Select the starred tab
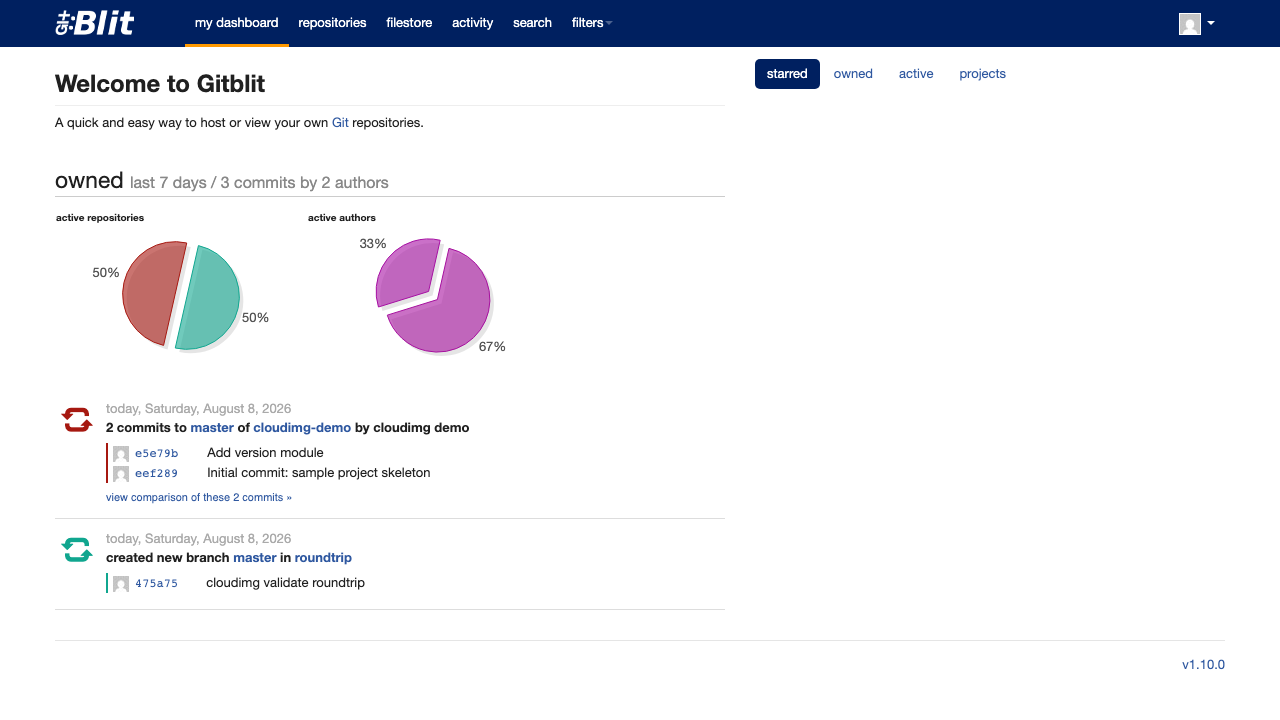This screenshot has height=720, width=1280. [x=787, y=74]
